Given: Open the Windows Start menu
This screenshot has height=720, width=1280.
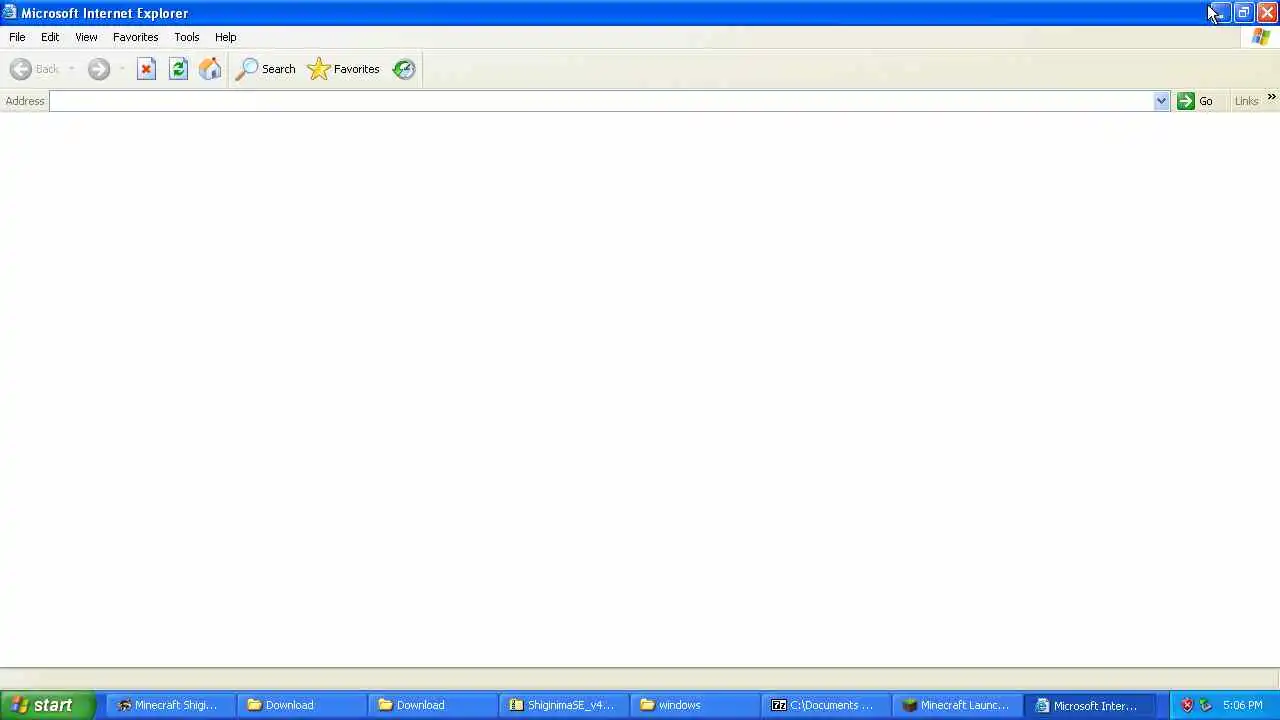Looking at the screenshot, I should point(47,705).
